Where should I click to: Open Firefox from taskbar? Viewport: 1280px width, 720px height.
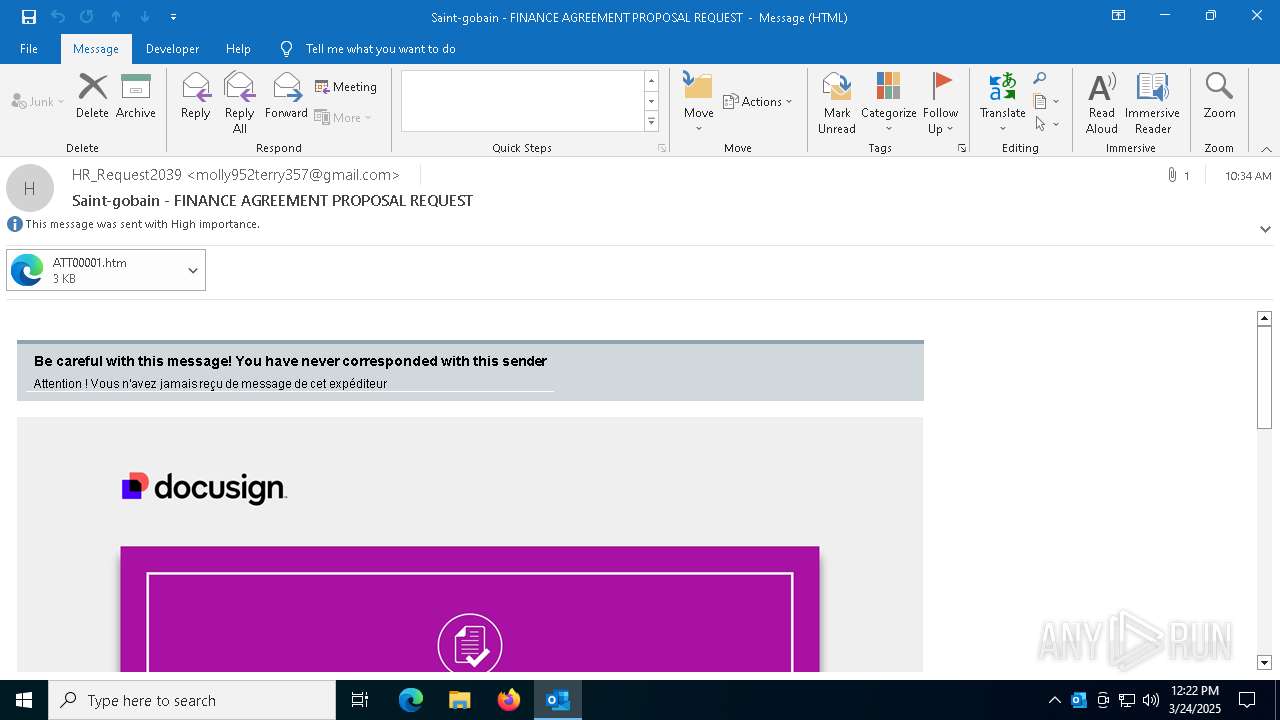click(509, 700)
